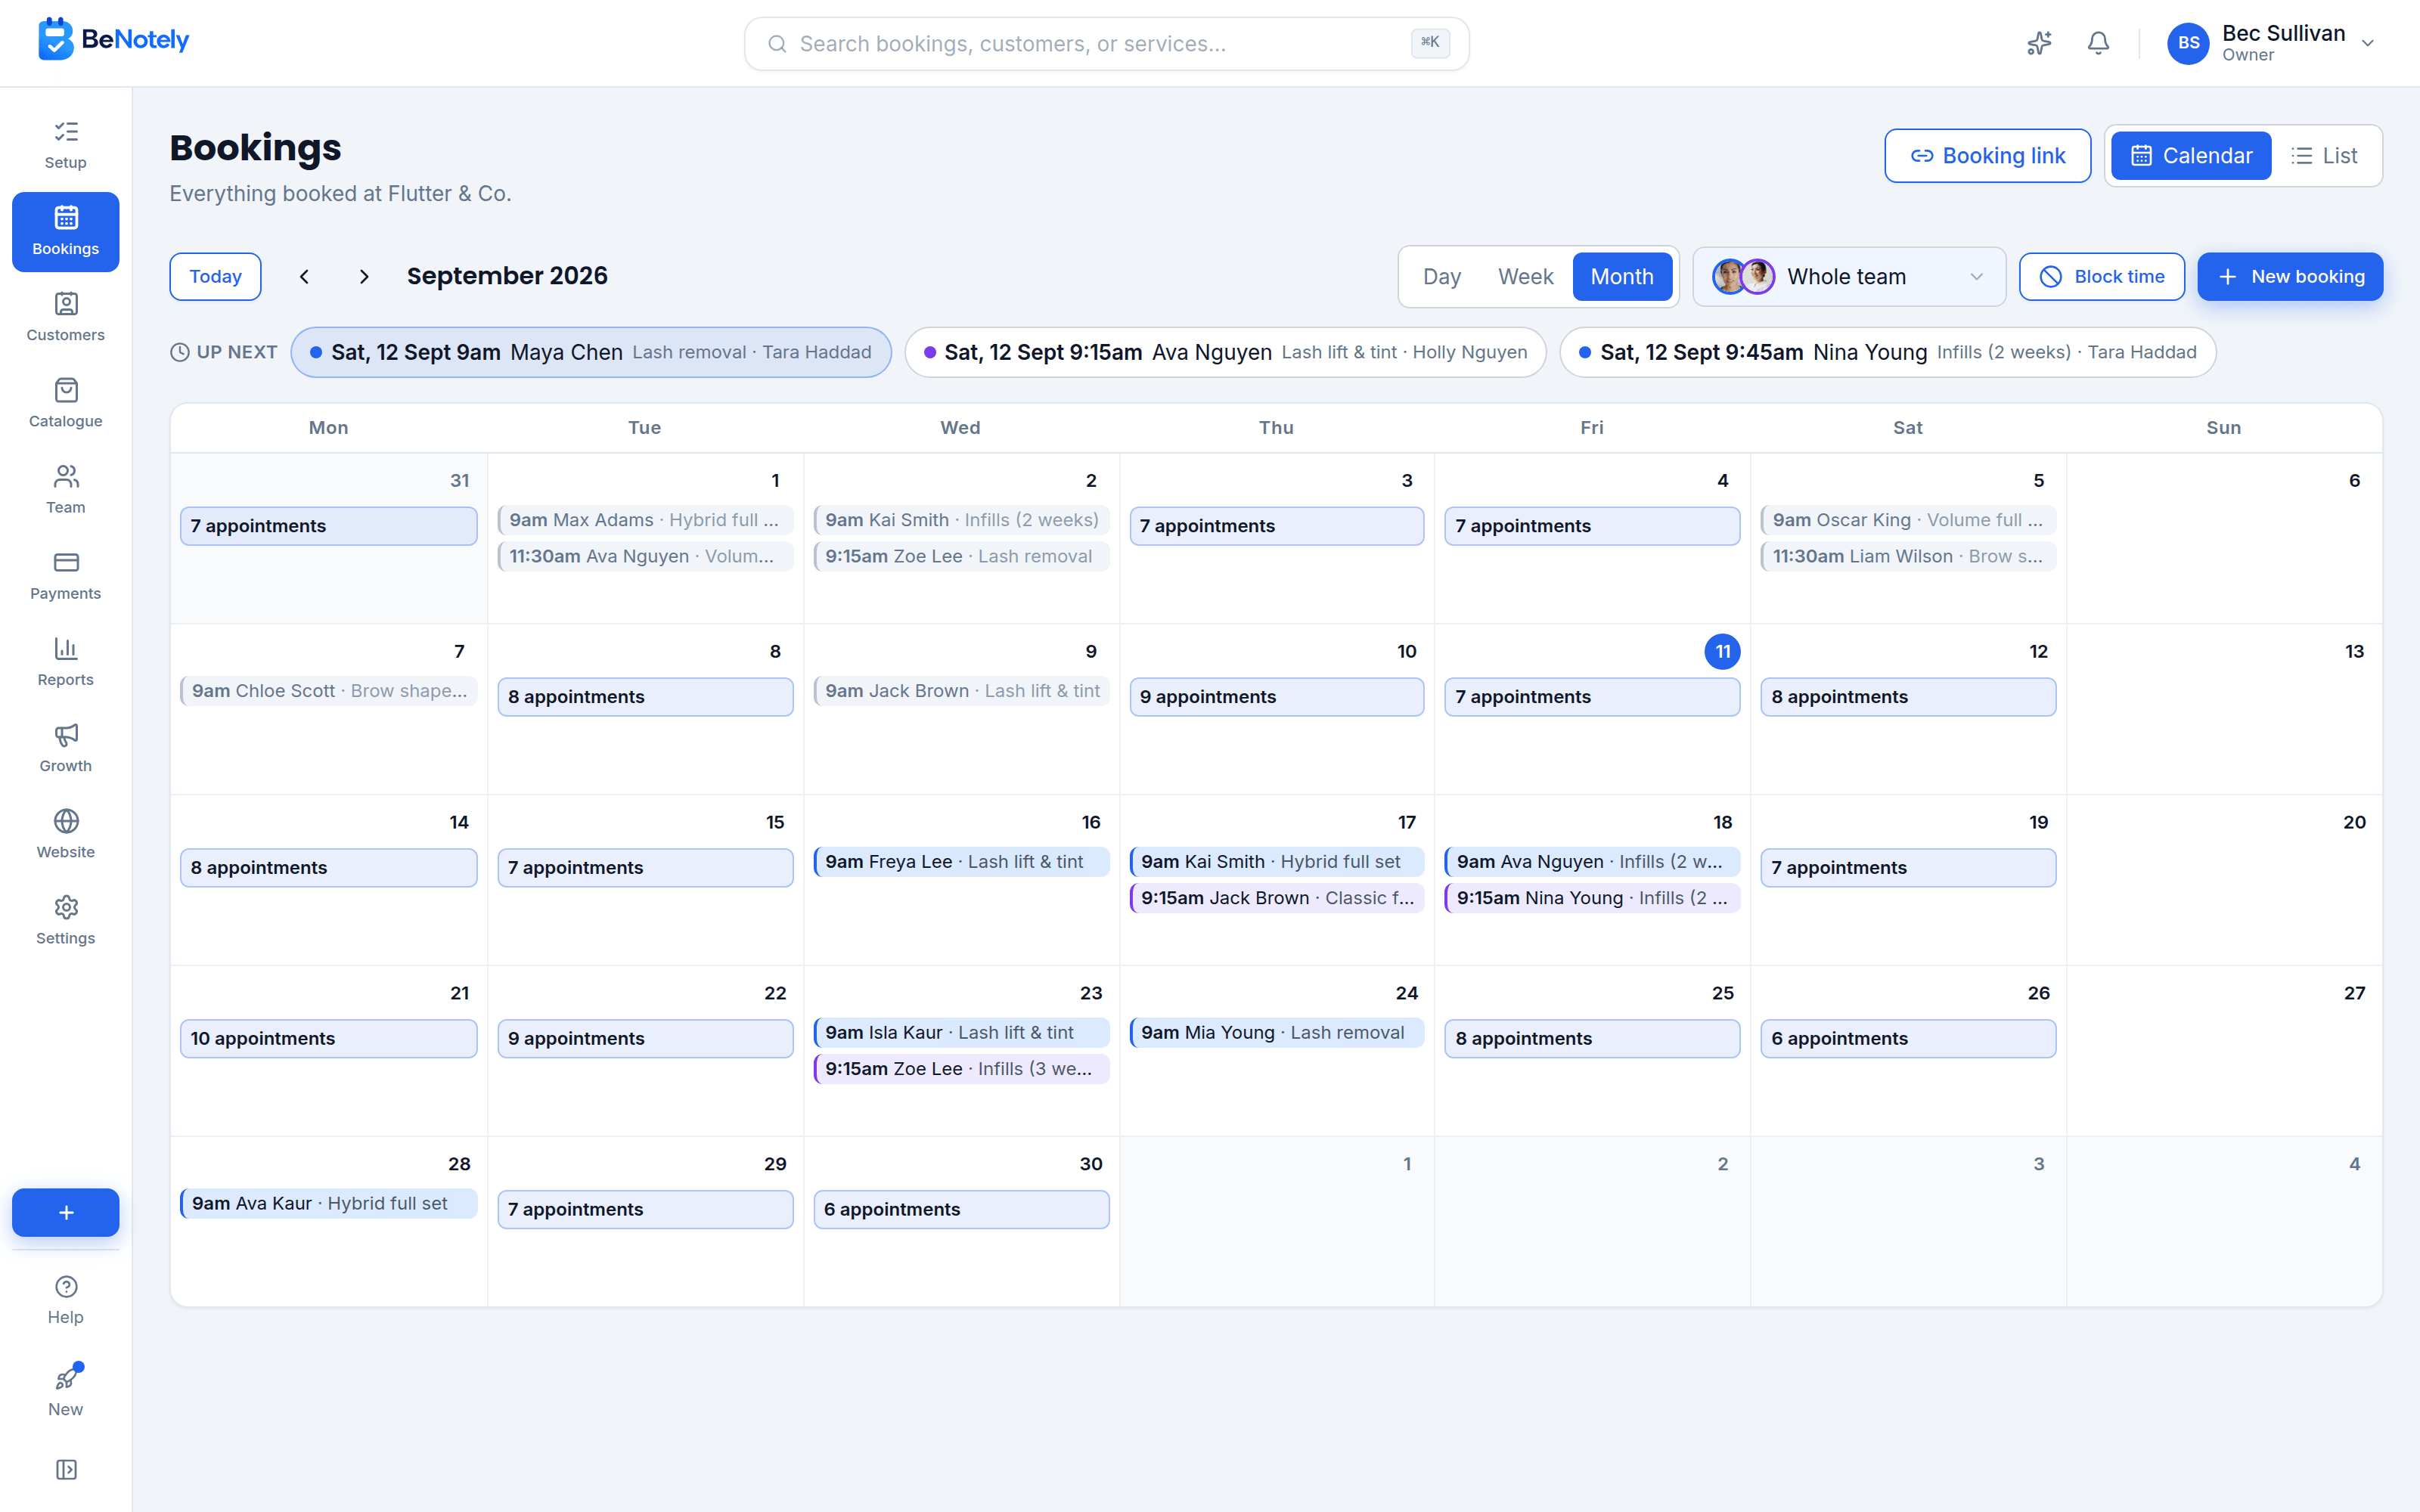Collapse the sidebar panel icon
Viewport: 2420px width, 1512px height.
pos(66,1469)
